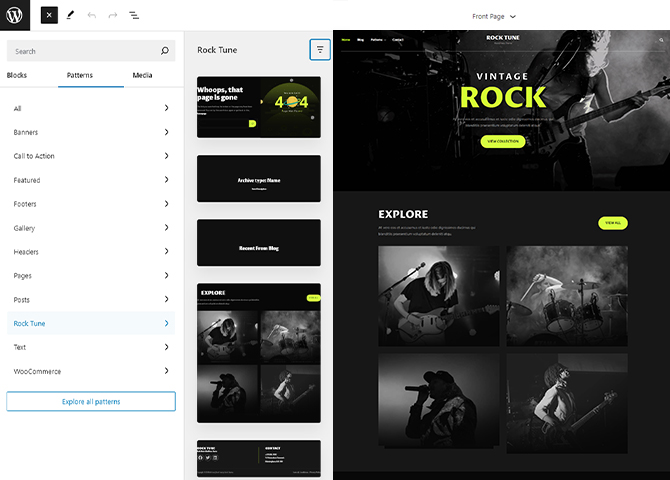Click inside the Search input field

click(x=80, y=51)
